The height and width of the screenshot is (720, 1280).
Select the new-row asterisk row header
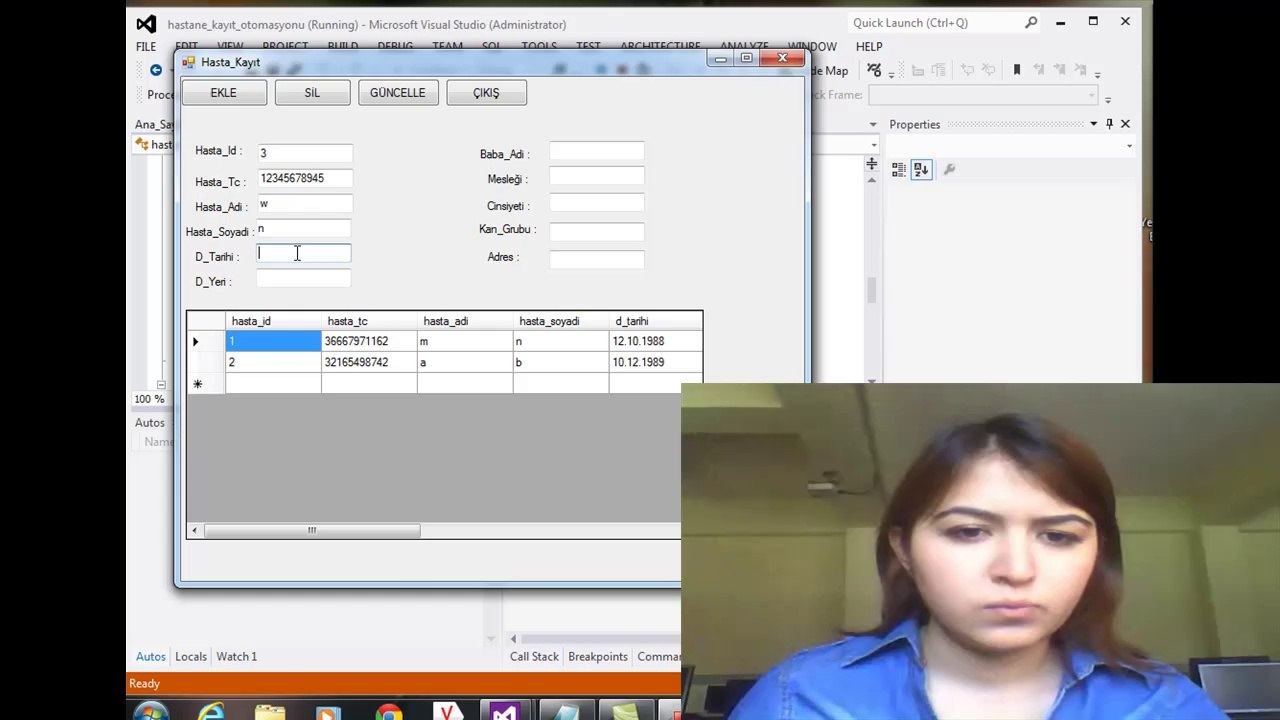pyautogui.click(x=206, y=384)
